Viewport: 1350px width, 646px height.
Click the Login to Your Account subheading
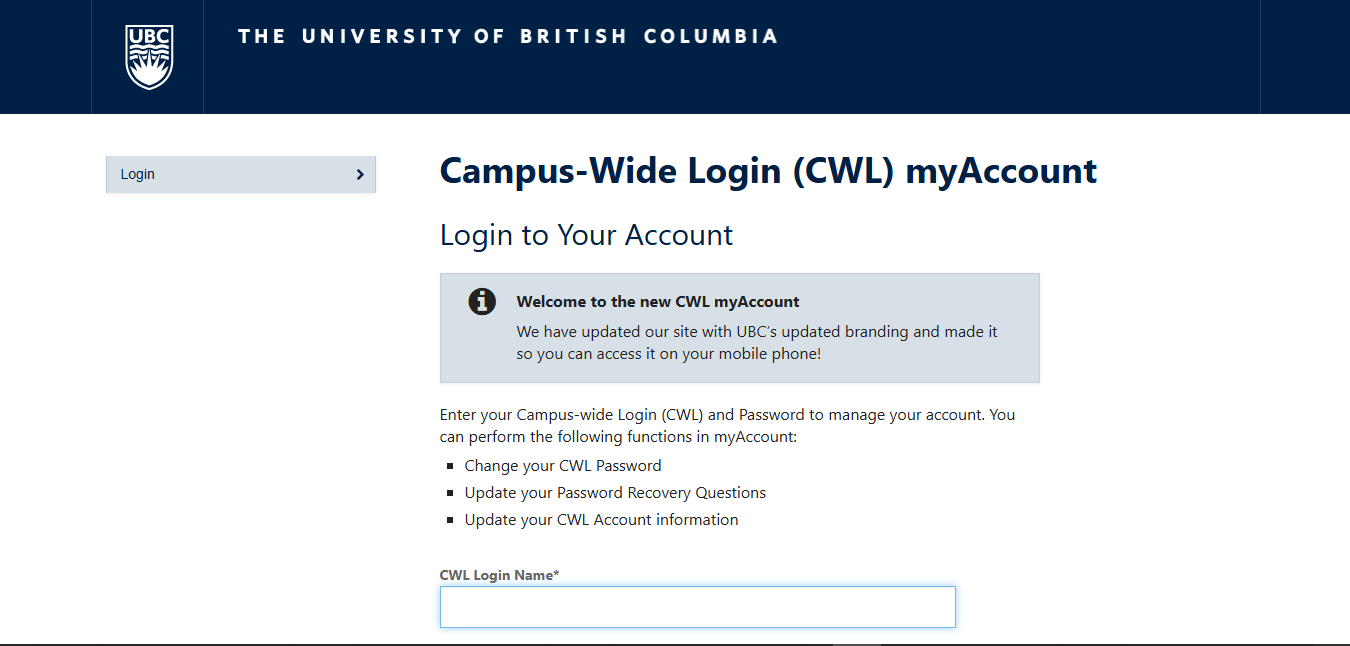tap(586, 235)
